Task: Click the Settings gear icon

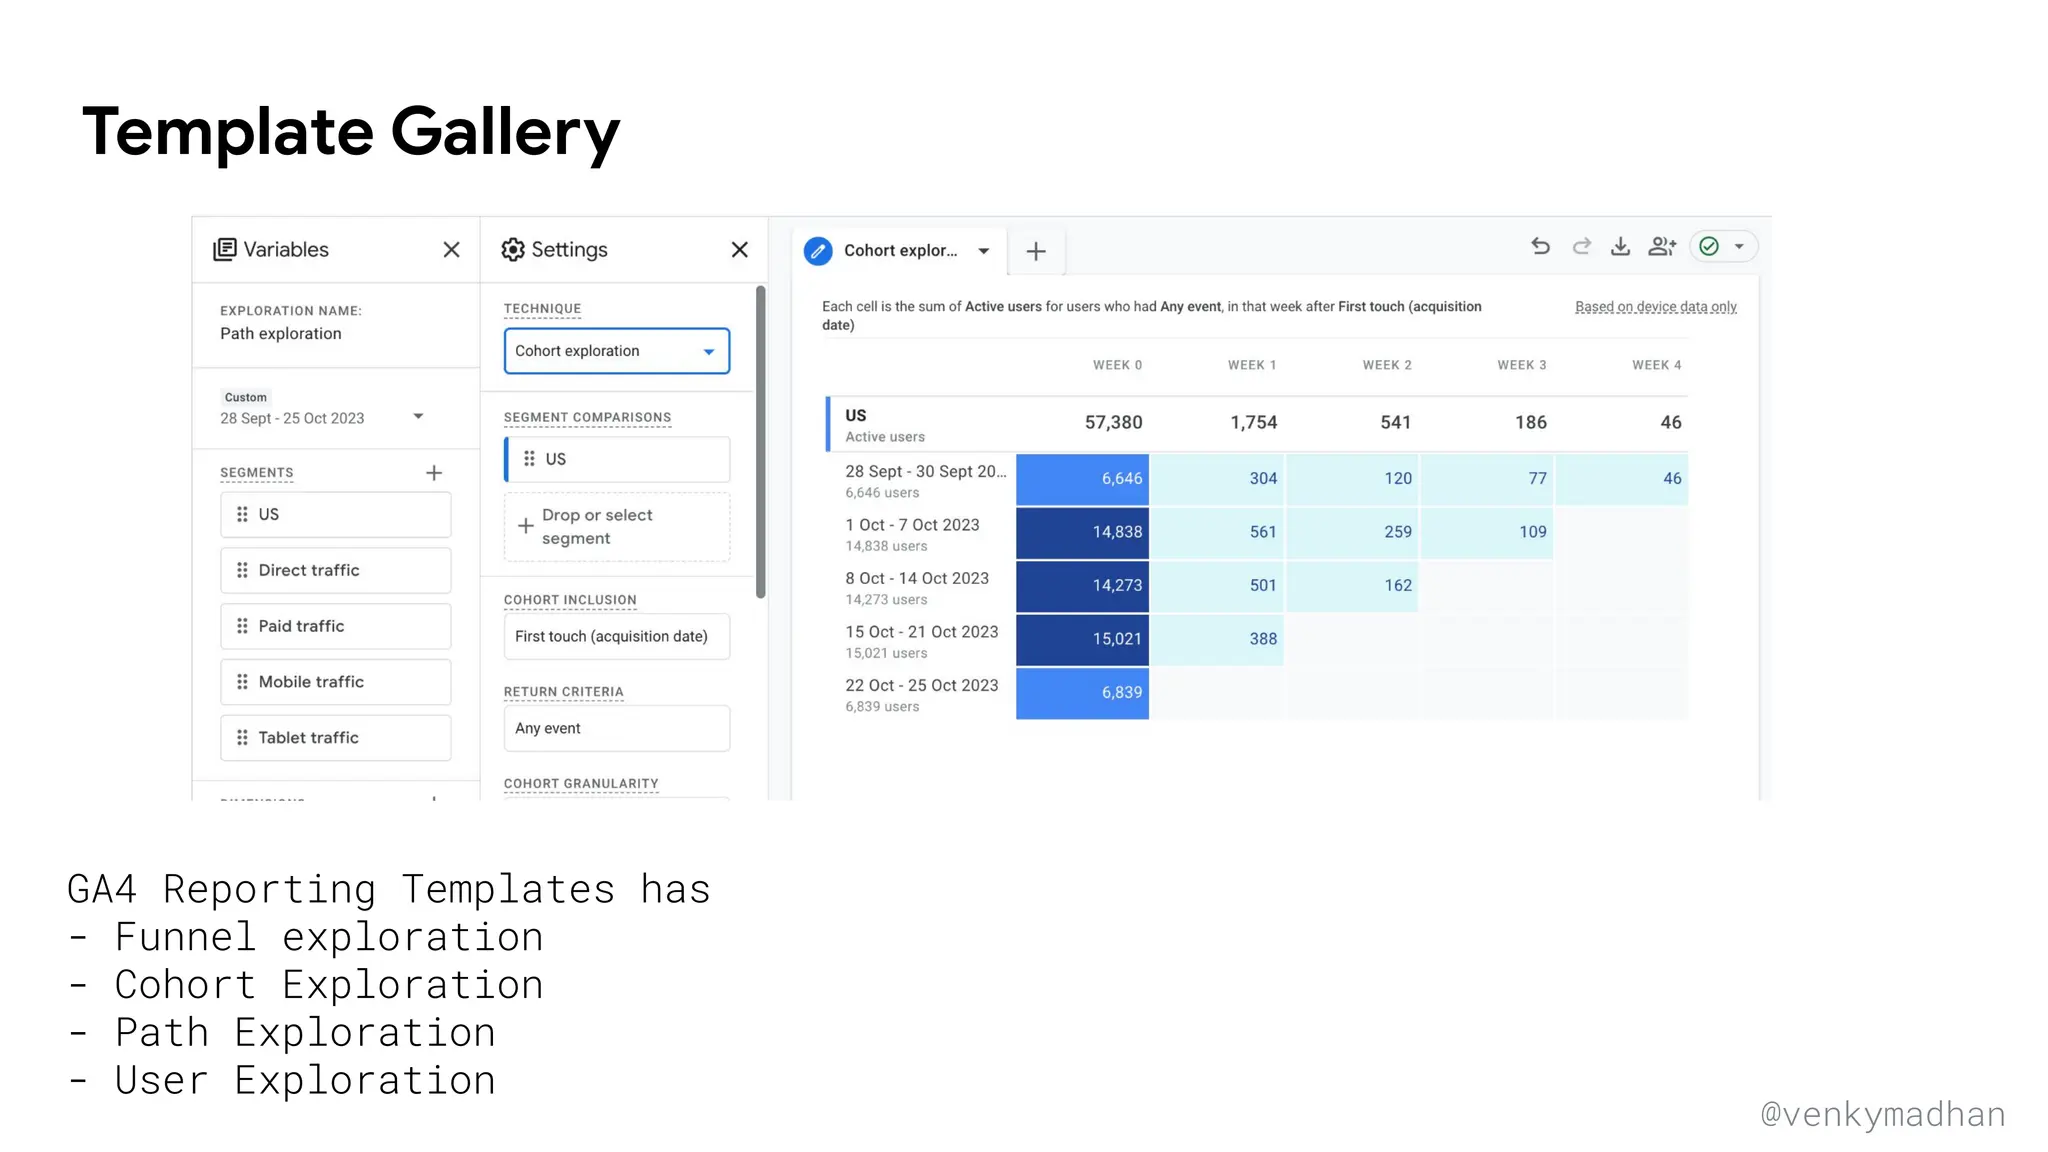Action: tap(513, 250)
